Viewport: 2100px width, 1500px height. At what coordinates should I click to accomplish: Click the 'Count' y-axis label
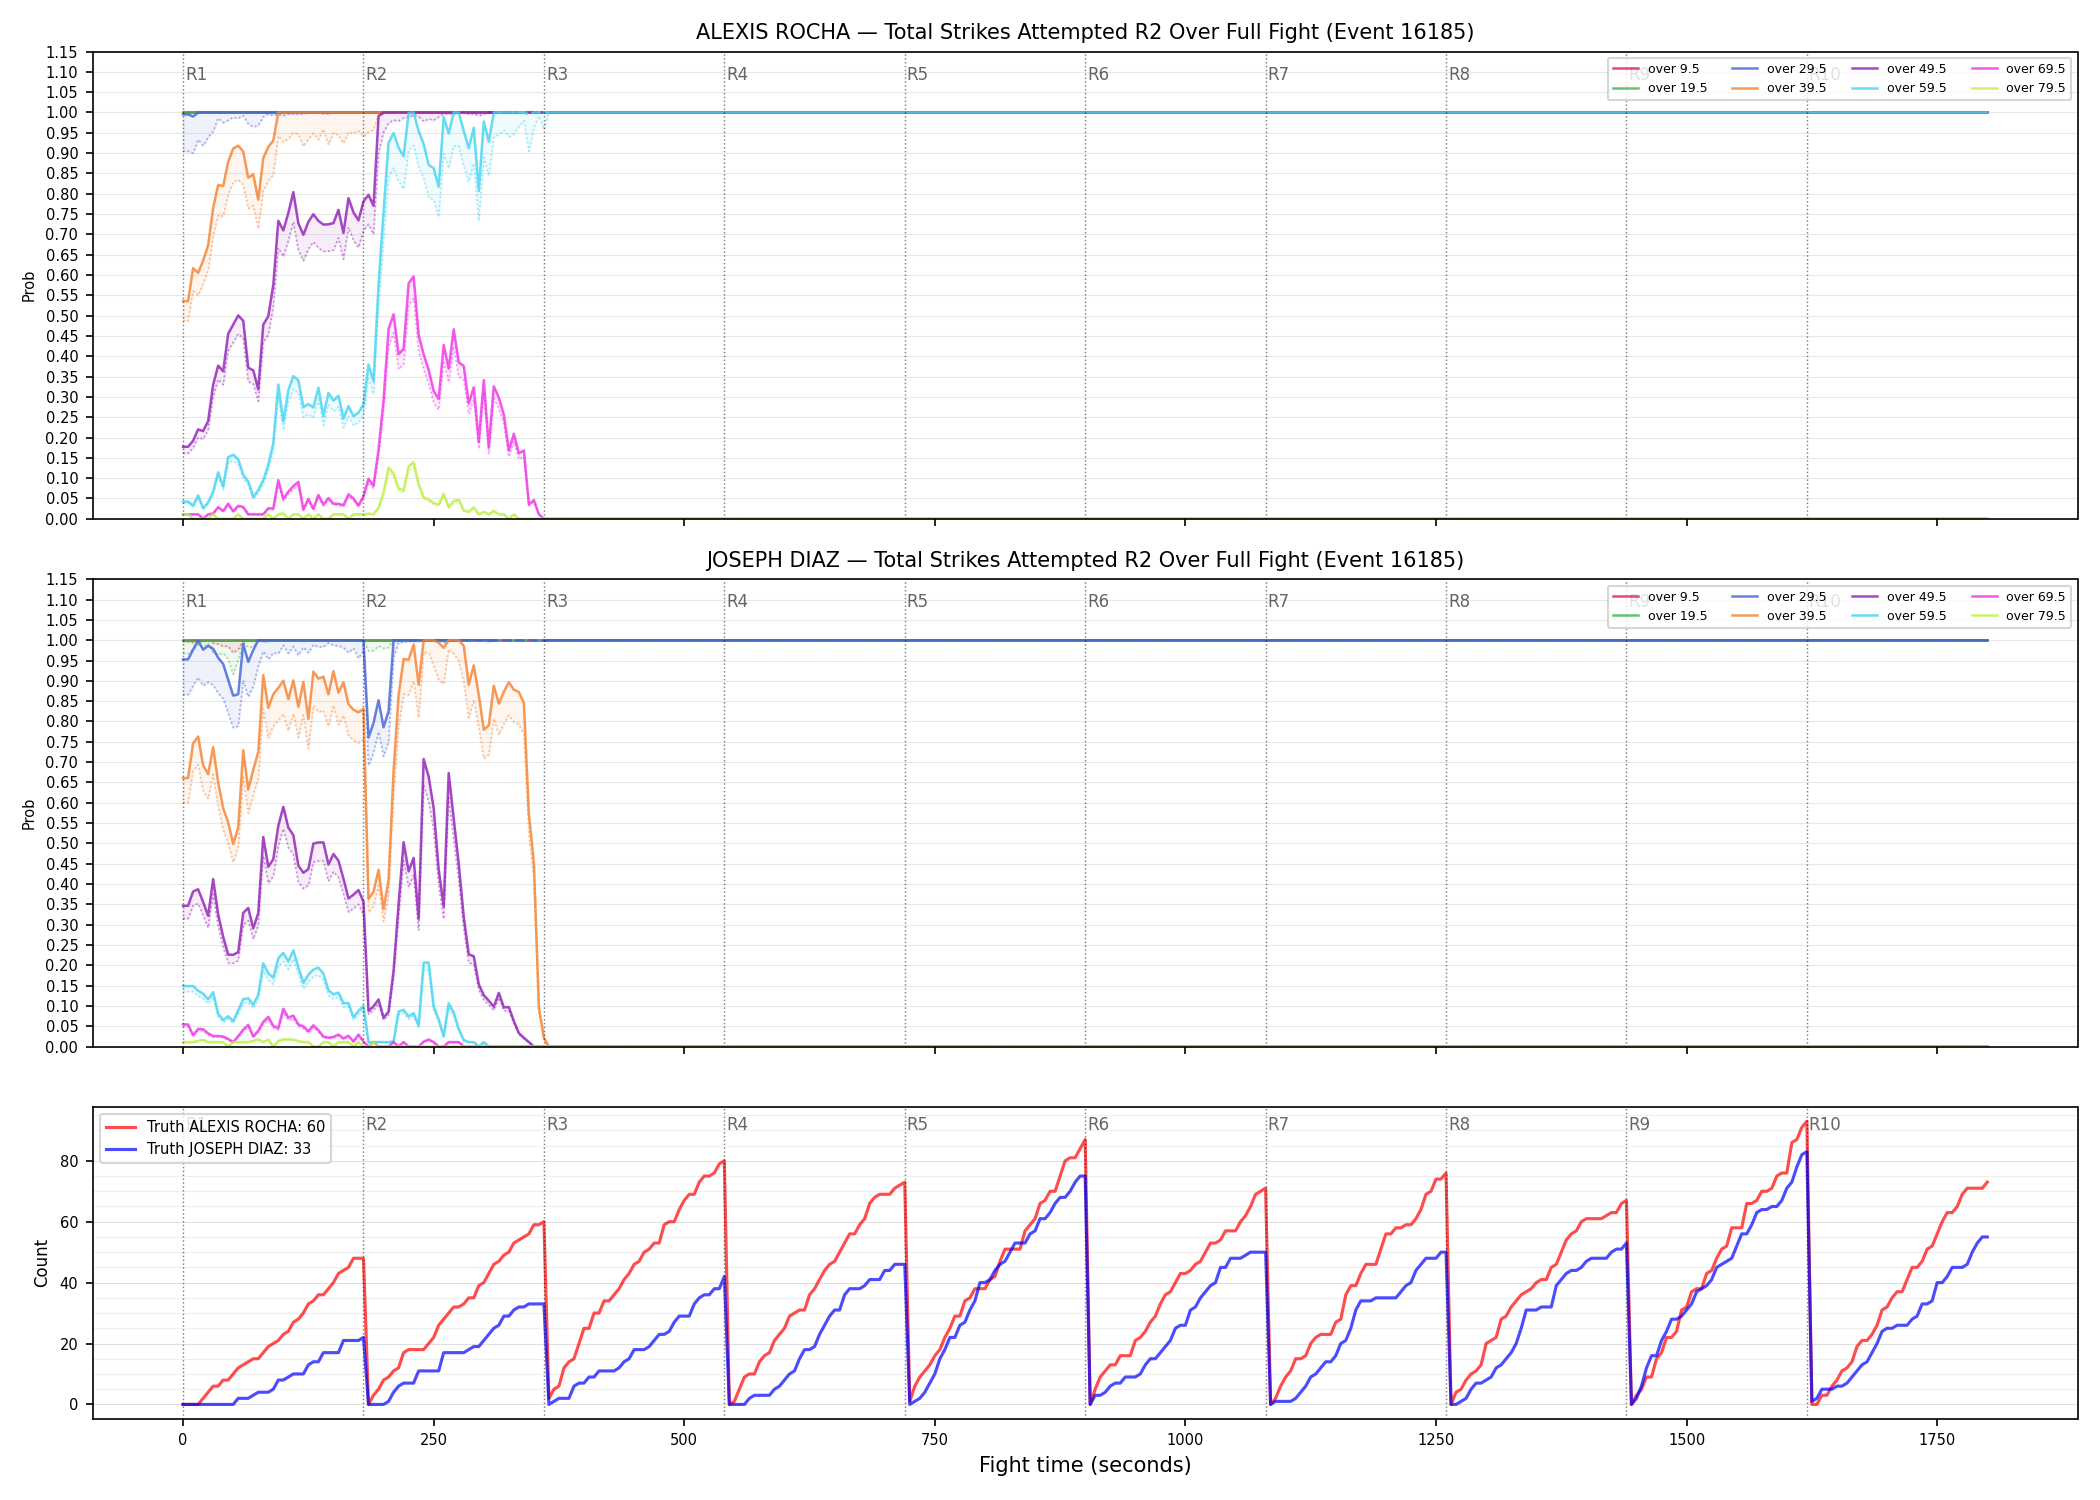coord(41,1263)
